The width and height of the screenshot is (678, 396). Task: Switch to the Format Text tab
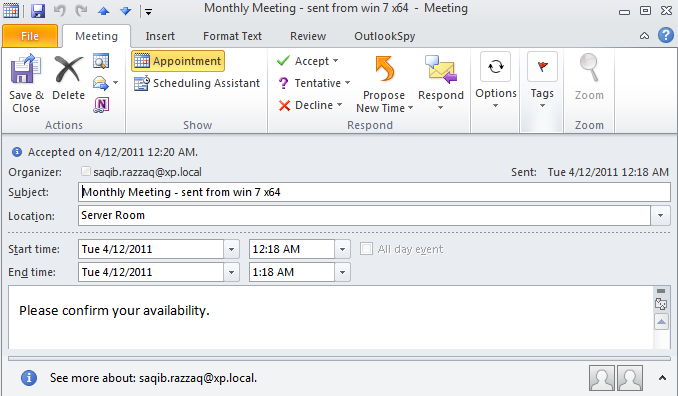232,36
